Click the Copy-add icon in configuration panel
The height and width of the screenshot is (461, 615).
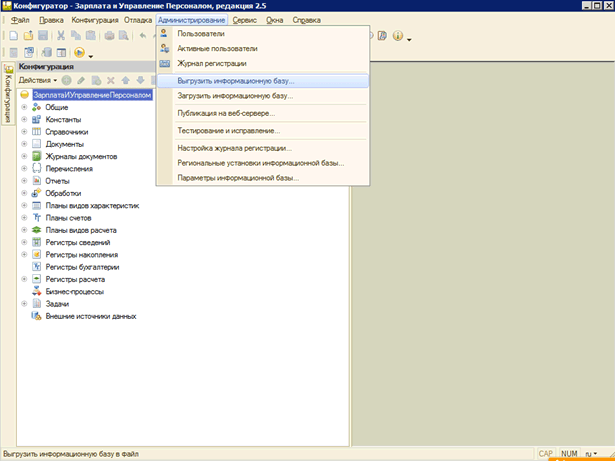click(x=96, y=80)
